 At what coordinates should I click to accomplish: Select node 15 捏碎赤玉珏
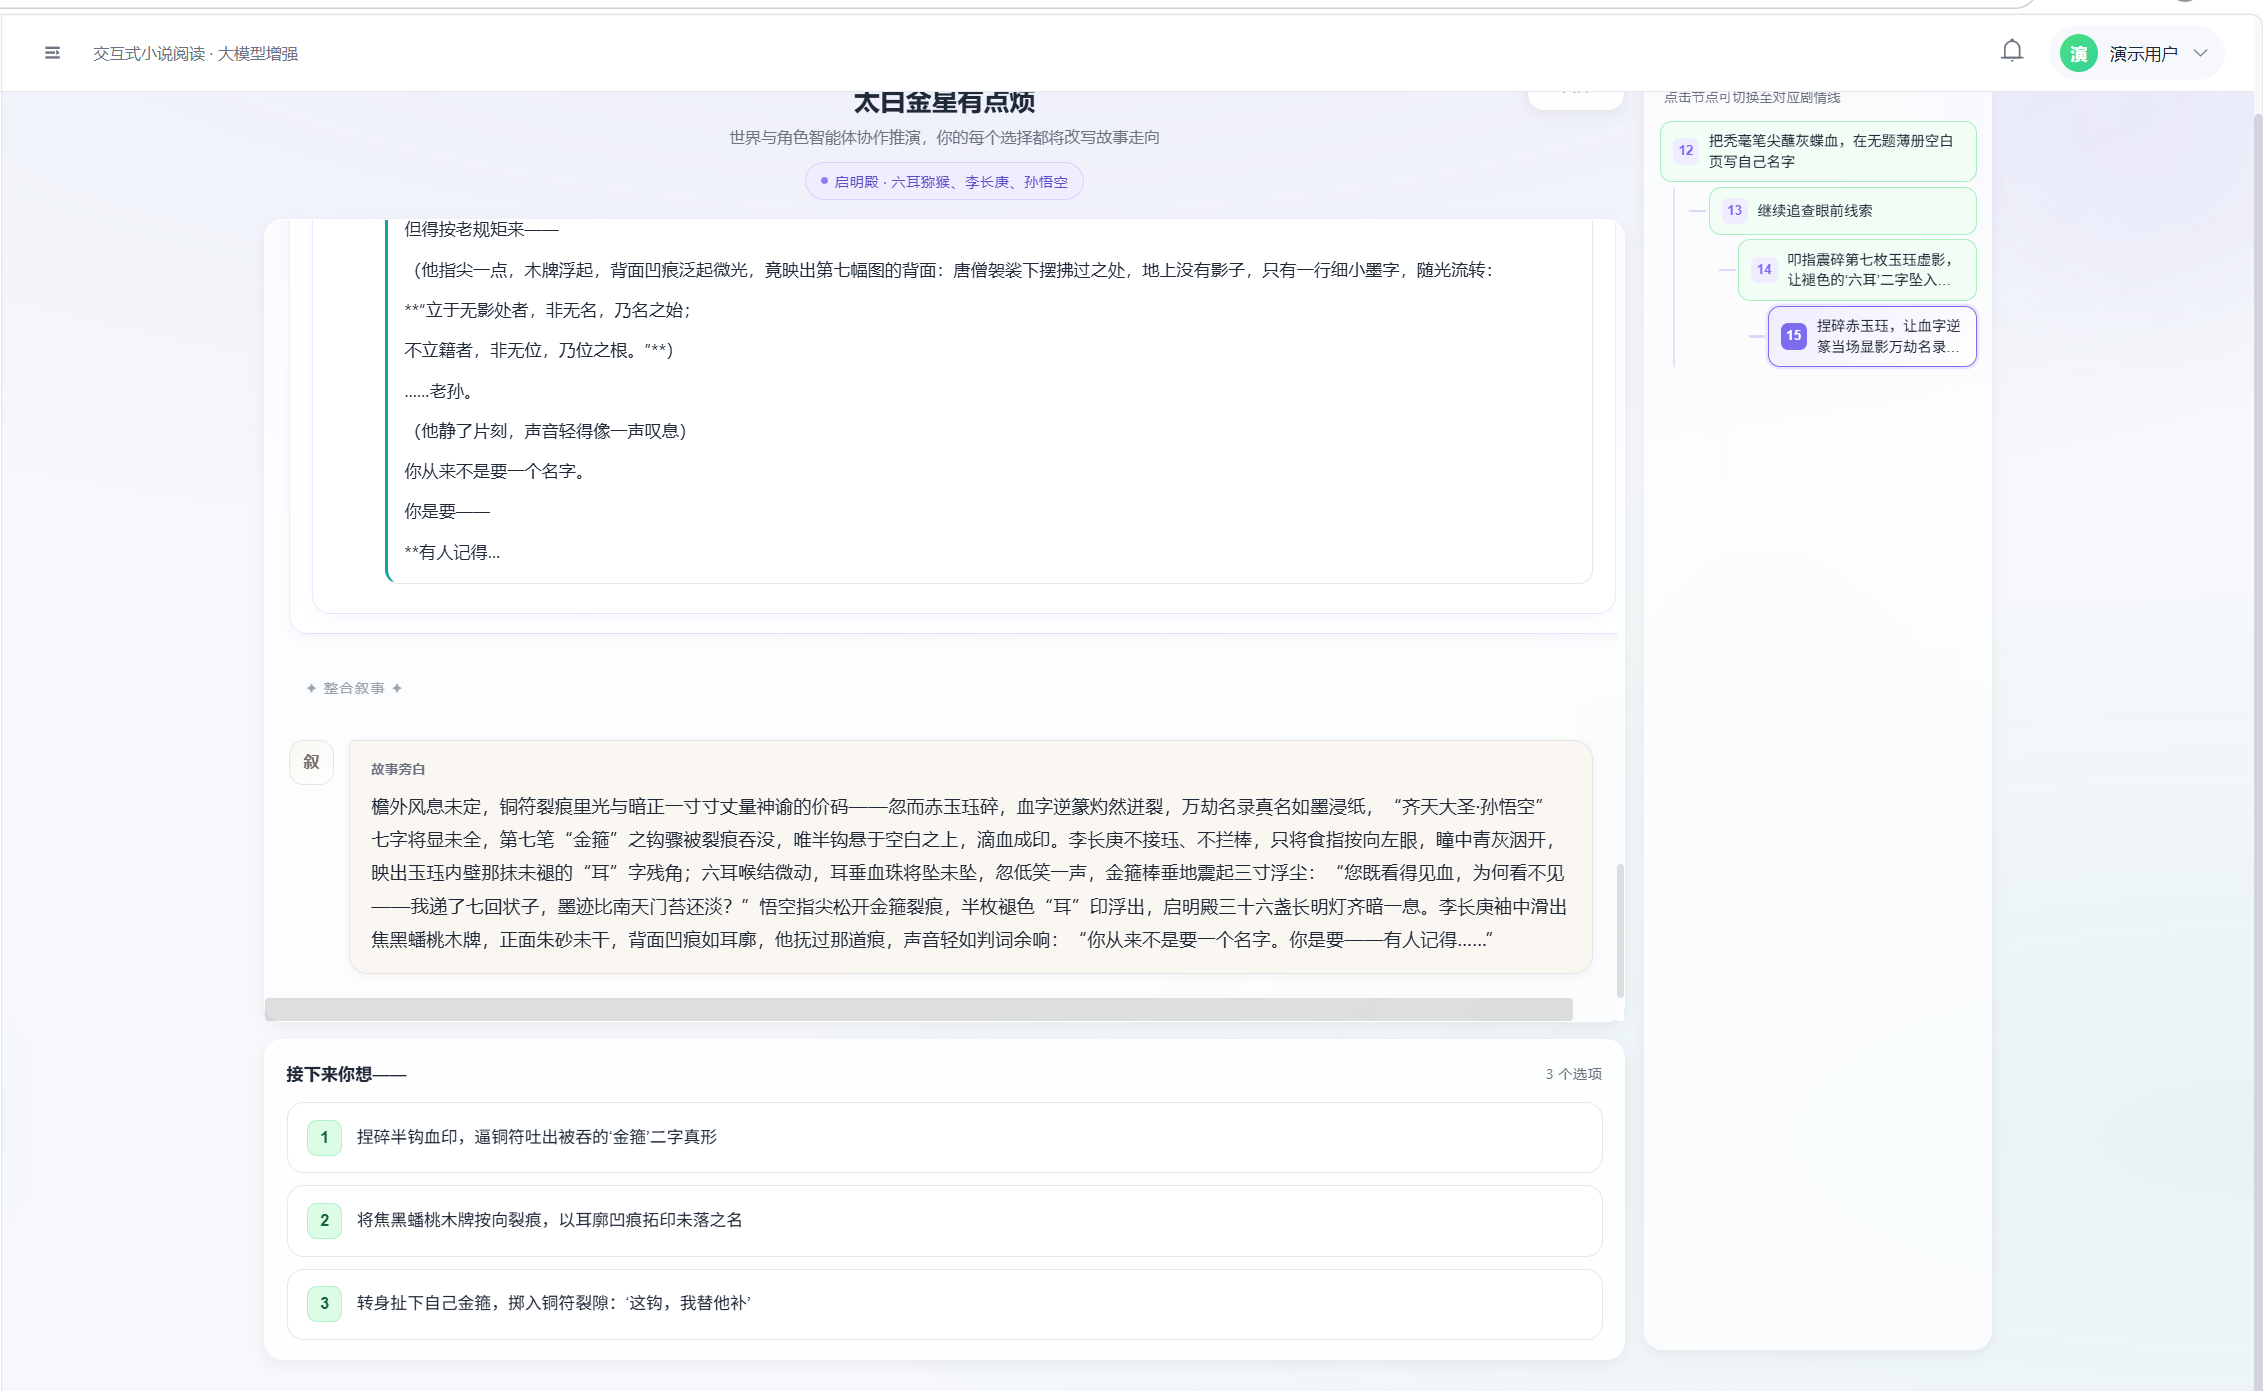[1871, 336]
